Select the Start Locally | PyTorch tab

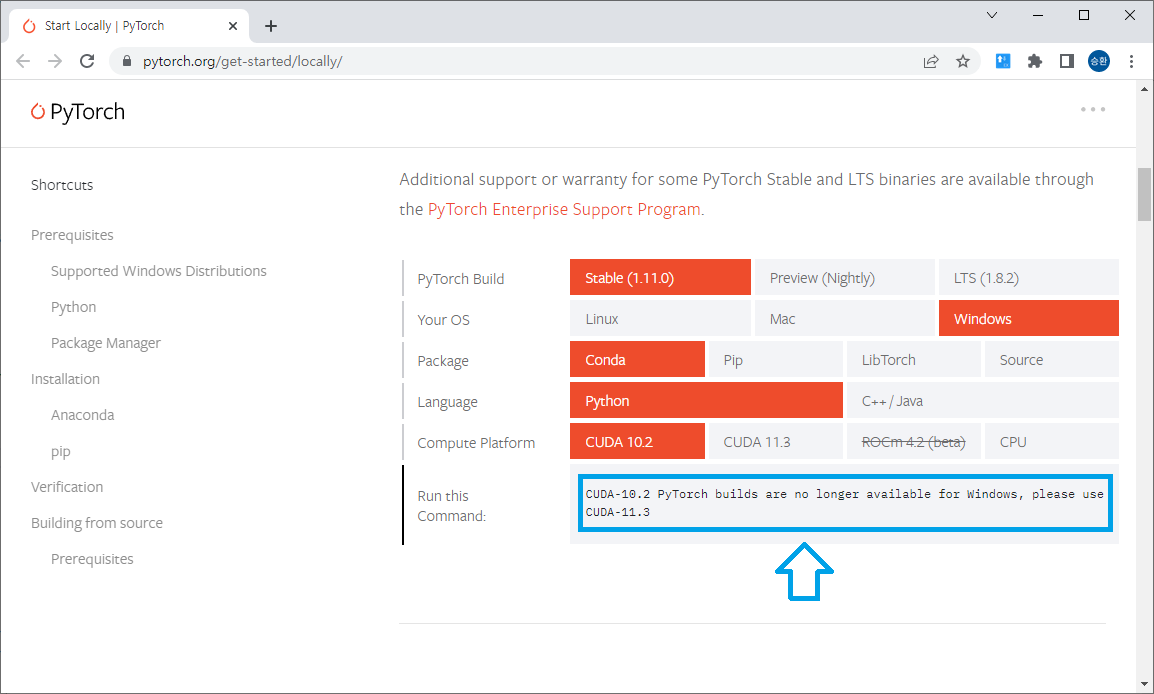point(129,26)
